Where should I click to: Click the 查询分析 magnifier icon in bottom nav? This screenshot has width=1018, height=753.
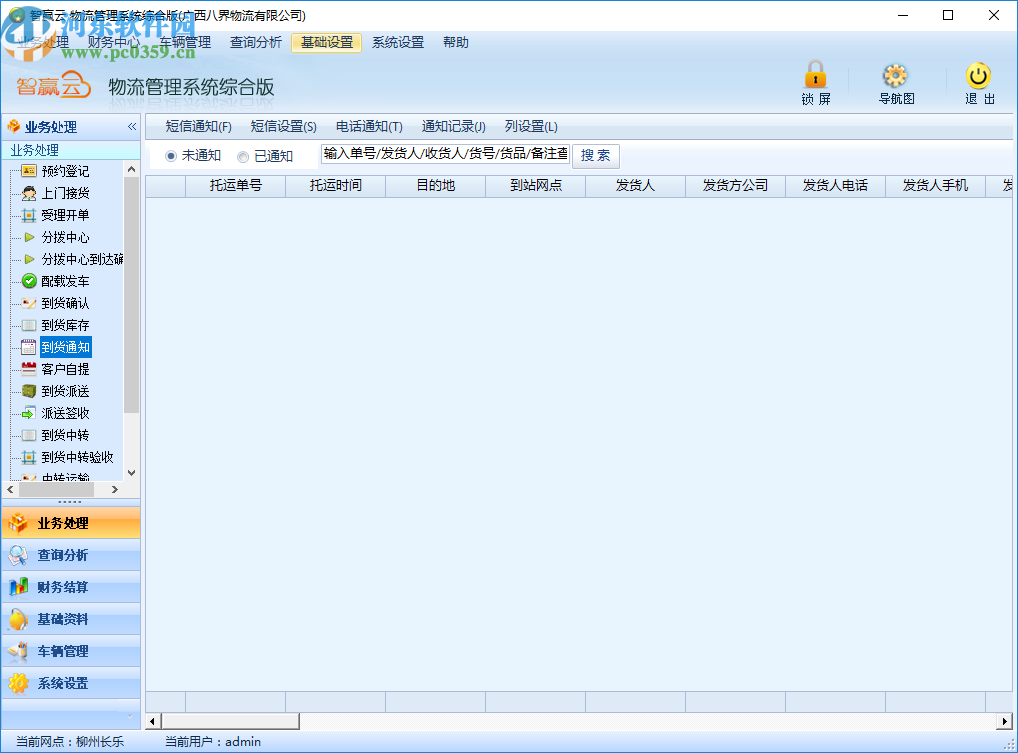tap(18, 556)
